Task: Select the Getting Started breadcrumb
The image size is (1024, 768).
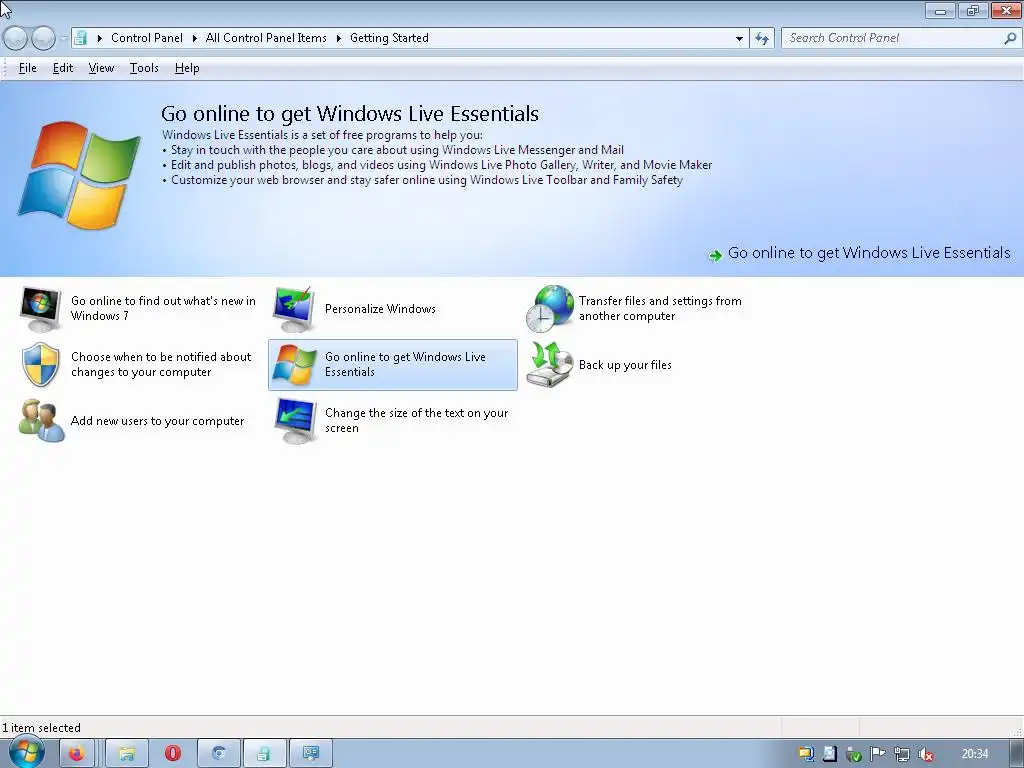Action: 389,38
